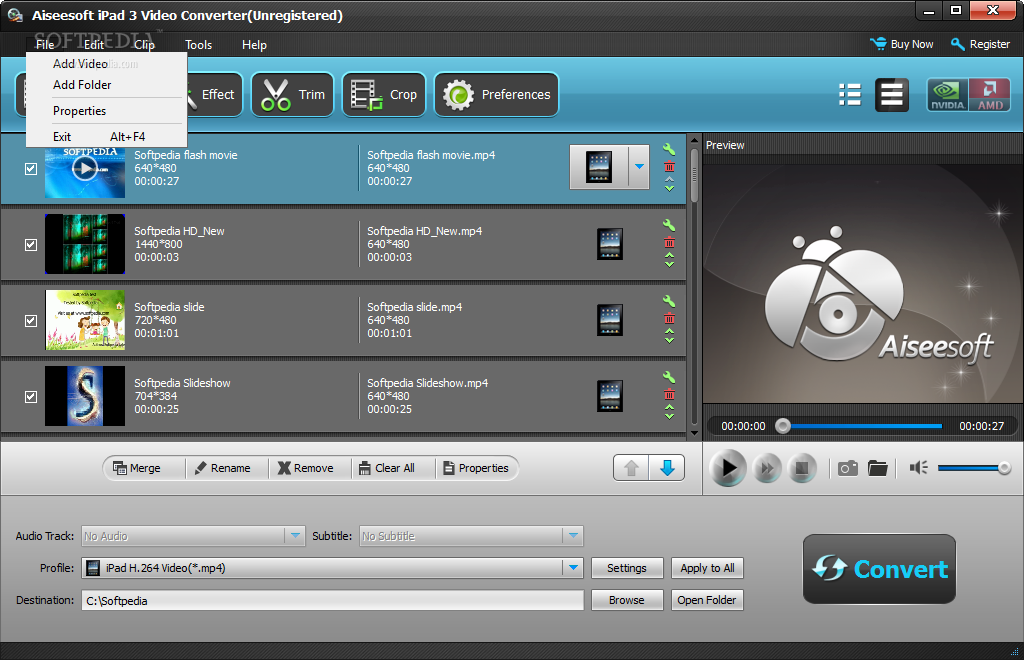Click the Convert button

[879, 569]
